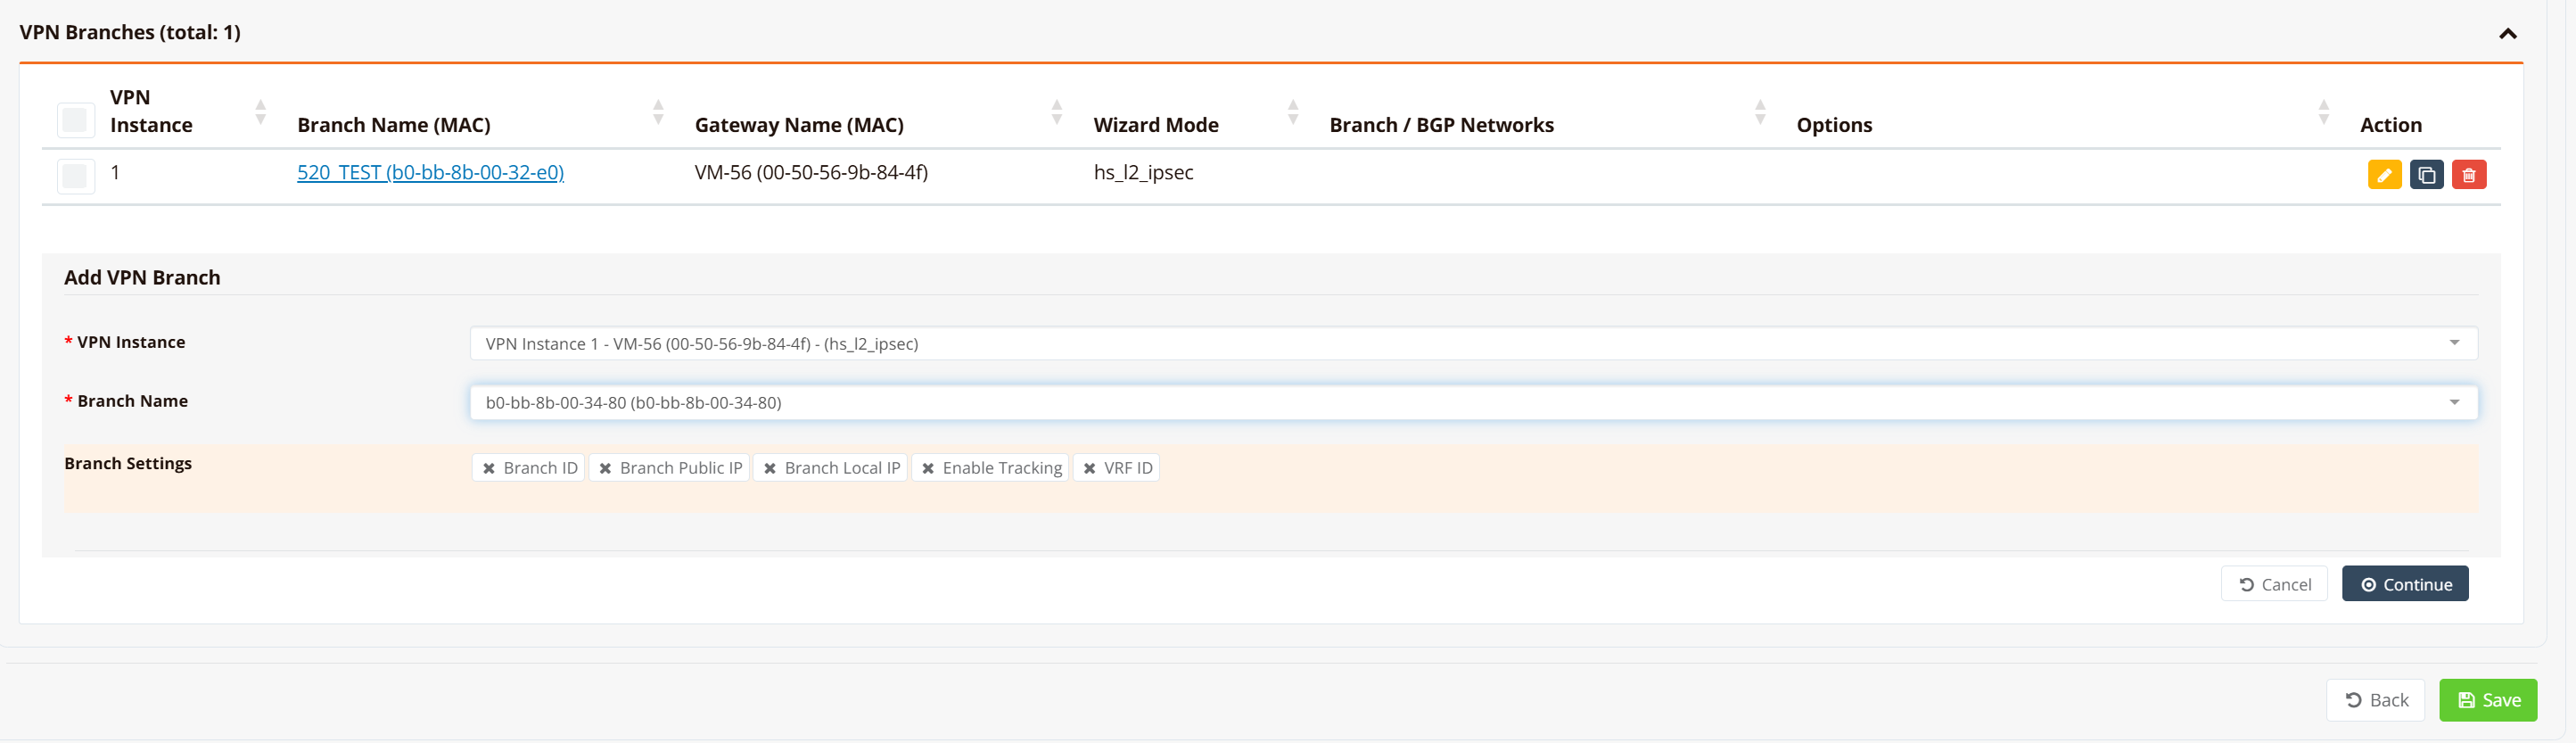Remove the Branch ID tag
The image size is (2576, 743).
pyautogui.click(x=489, y=468)
